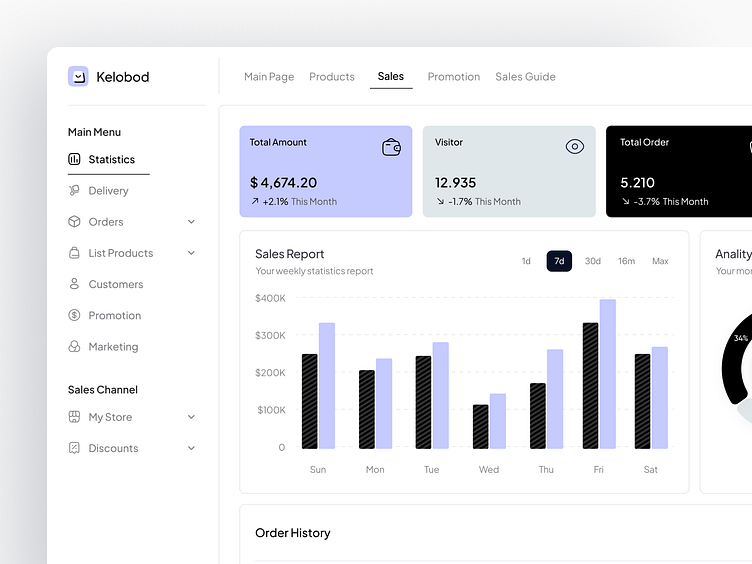Click the Delivery icon in Main Menu

pyautogui.click(x=74, y=190)
